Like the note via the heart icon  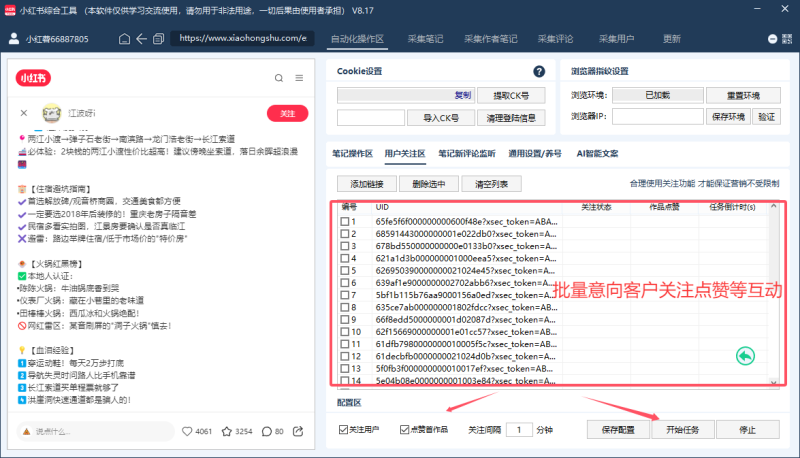click(x=187, y=431)
